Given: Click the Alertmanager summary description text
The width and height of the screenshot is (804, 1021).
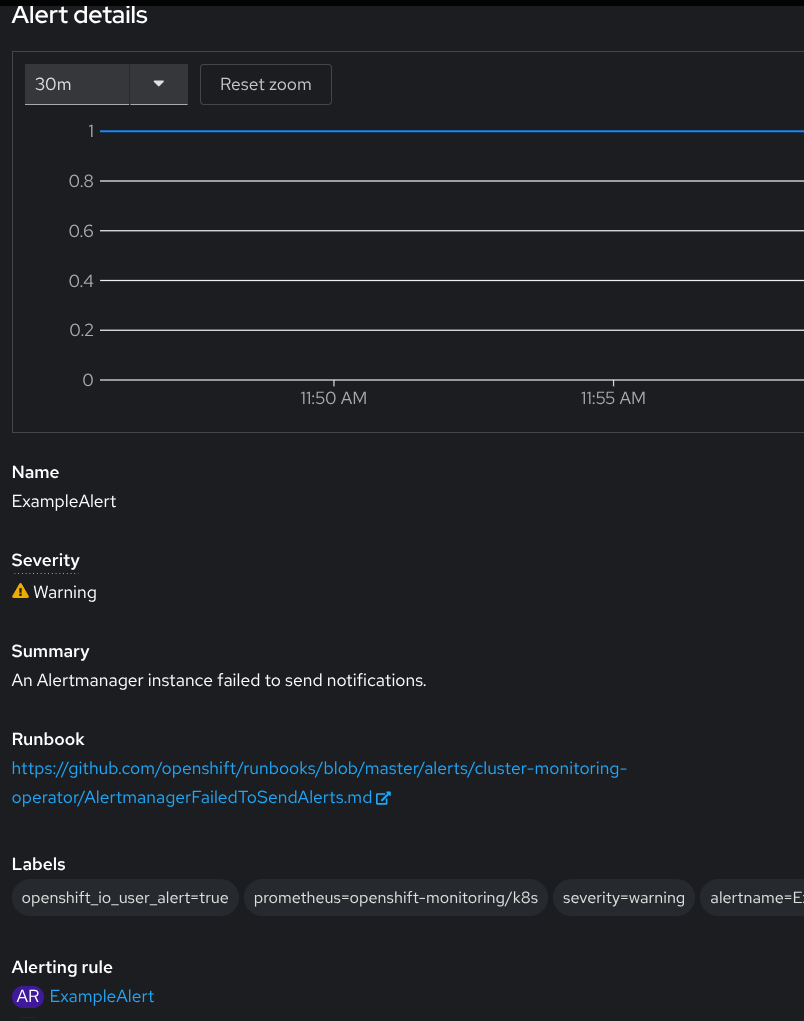Looking at the screenshot, I should [219, 680].
